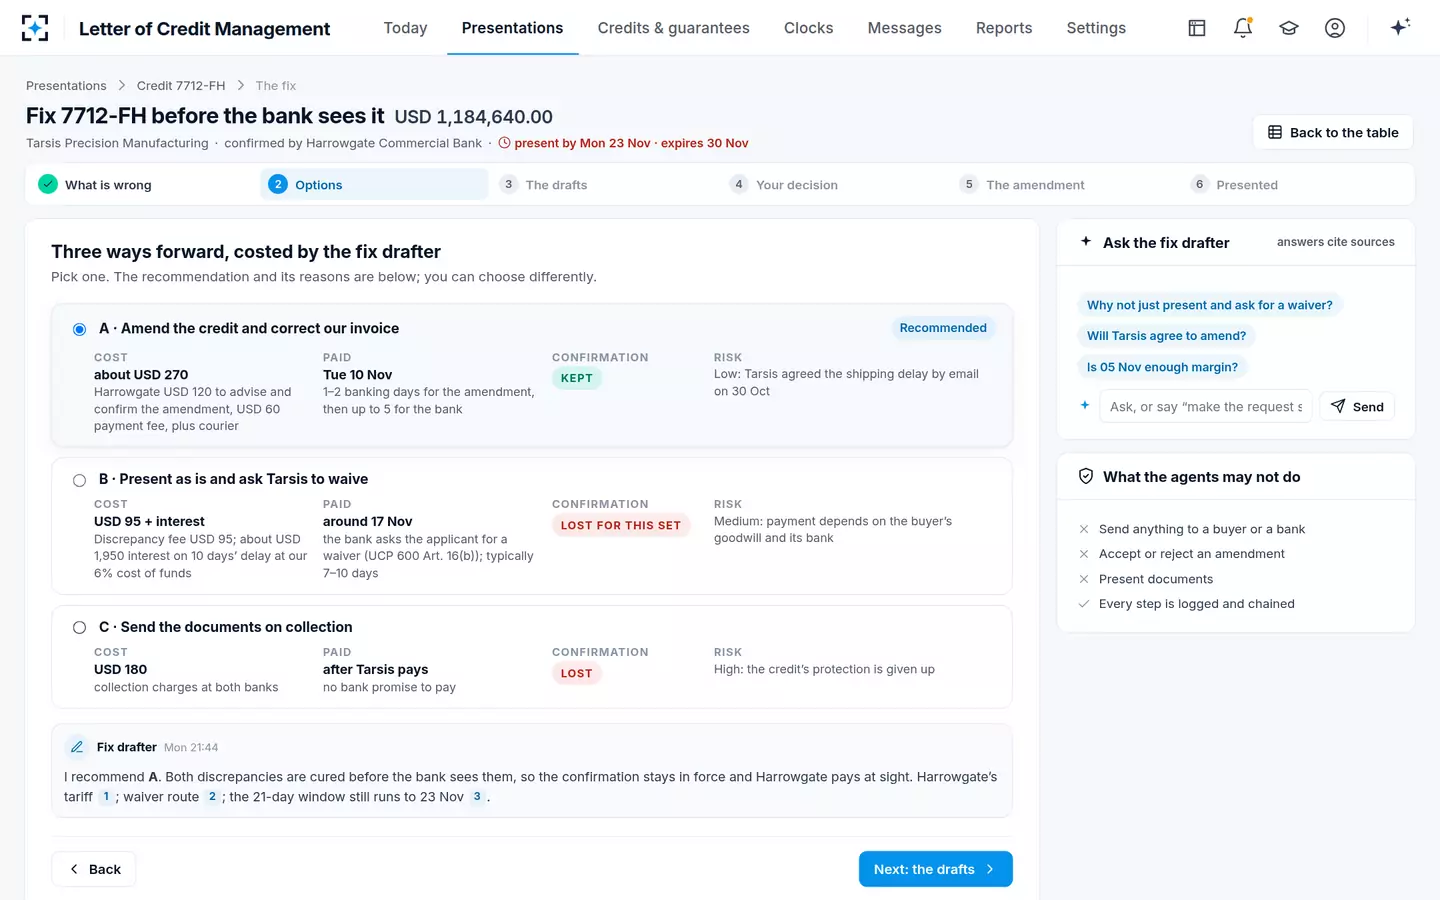This screenshot has width=1440, height=900.
Task: Focus the Ask the fix drafter input
Action: [1205, 406]
